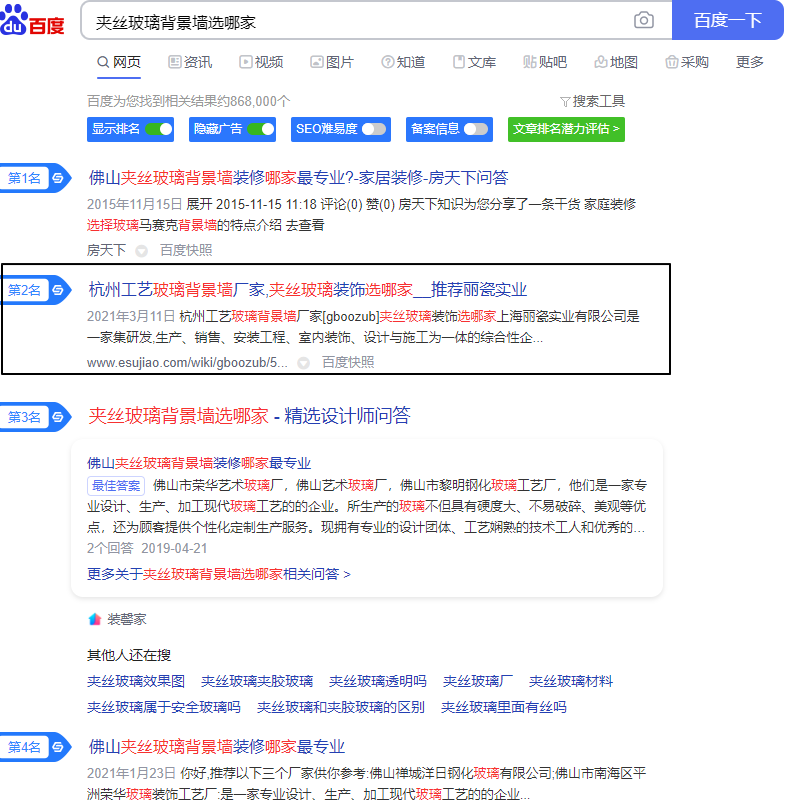The width and height of the screenshot is (800, 800).
Task: Open result 佛山夹丝玻璃背景墙装修哪家最专业?-家居装修-房天下问答
Action: (x=298, y=178)
